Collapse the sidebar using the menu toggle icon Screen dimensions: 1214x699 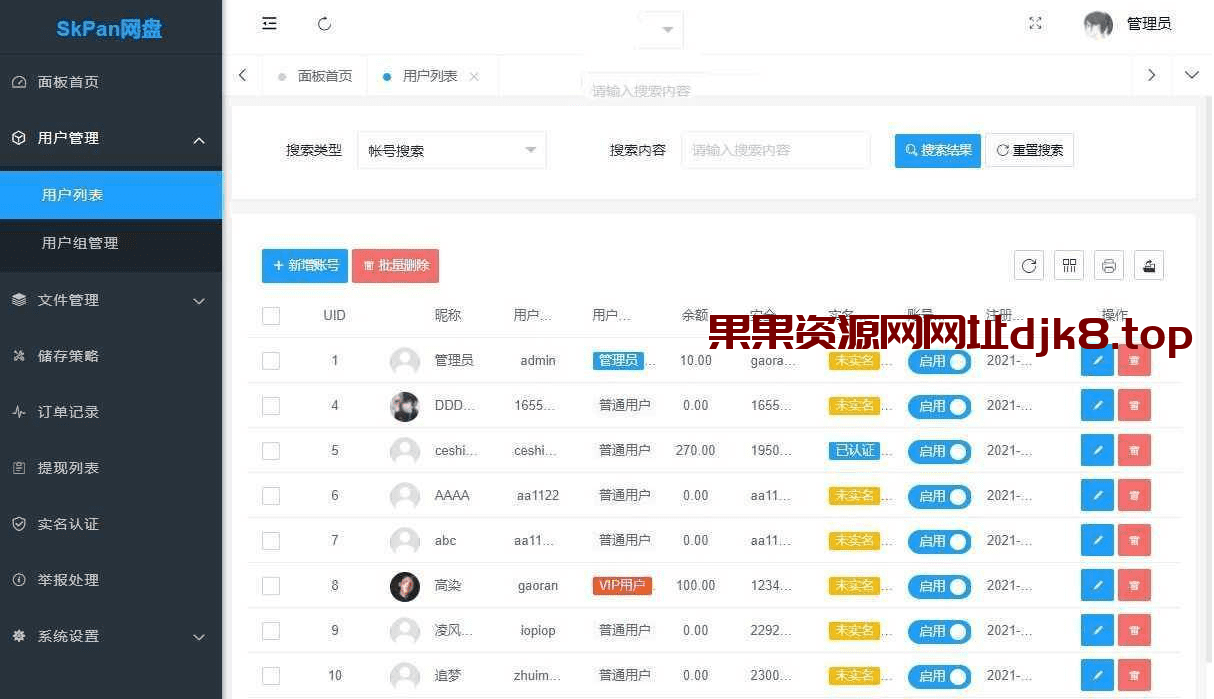tap(269, 23)
